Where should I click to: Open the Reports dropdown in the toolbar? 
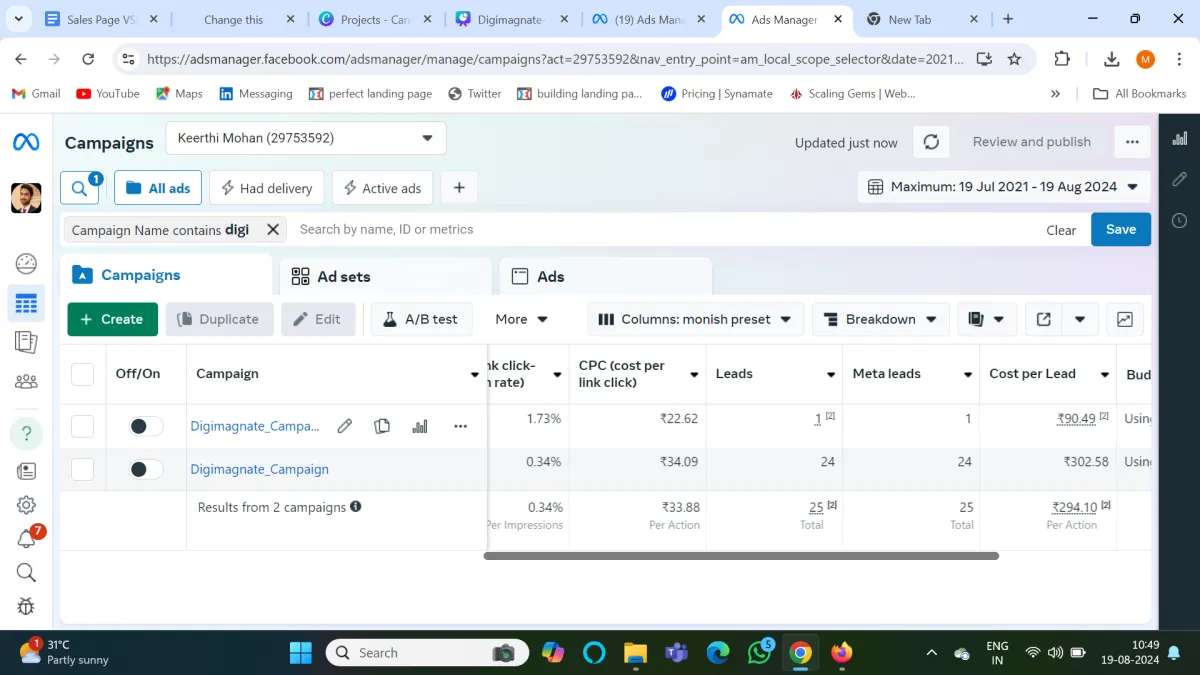click(x=987, y=319)
